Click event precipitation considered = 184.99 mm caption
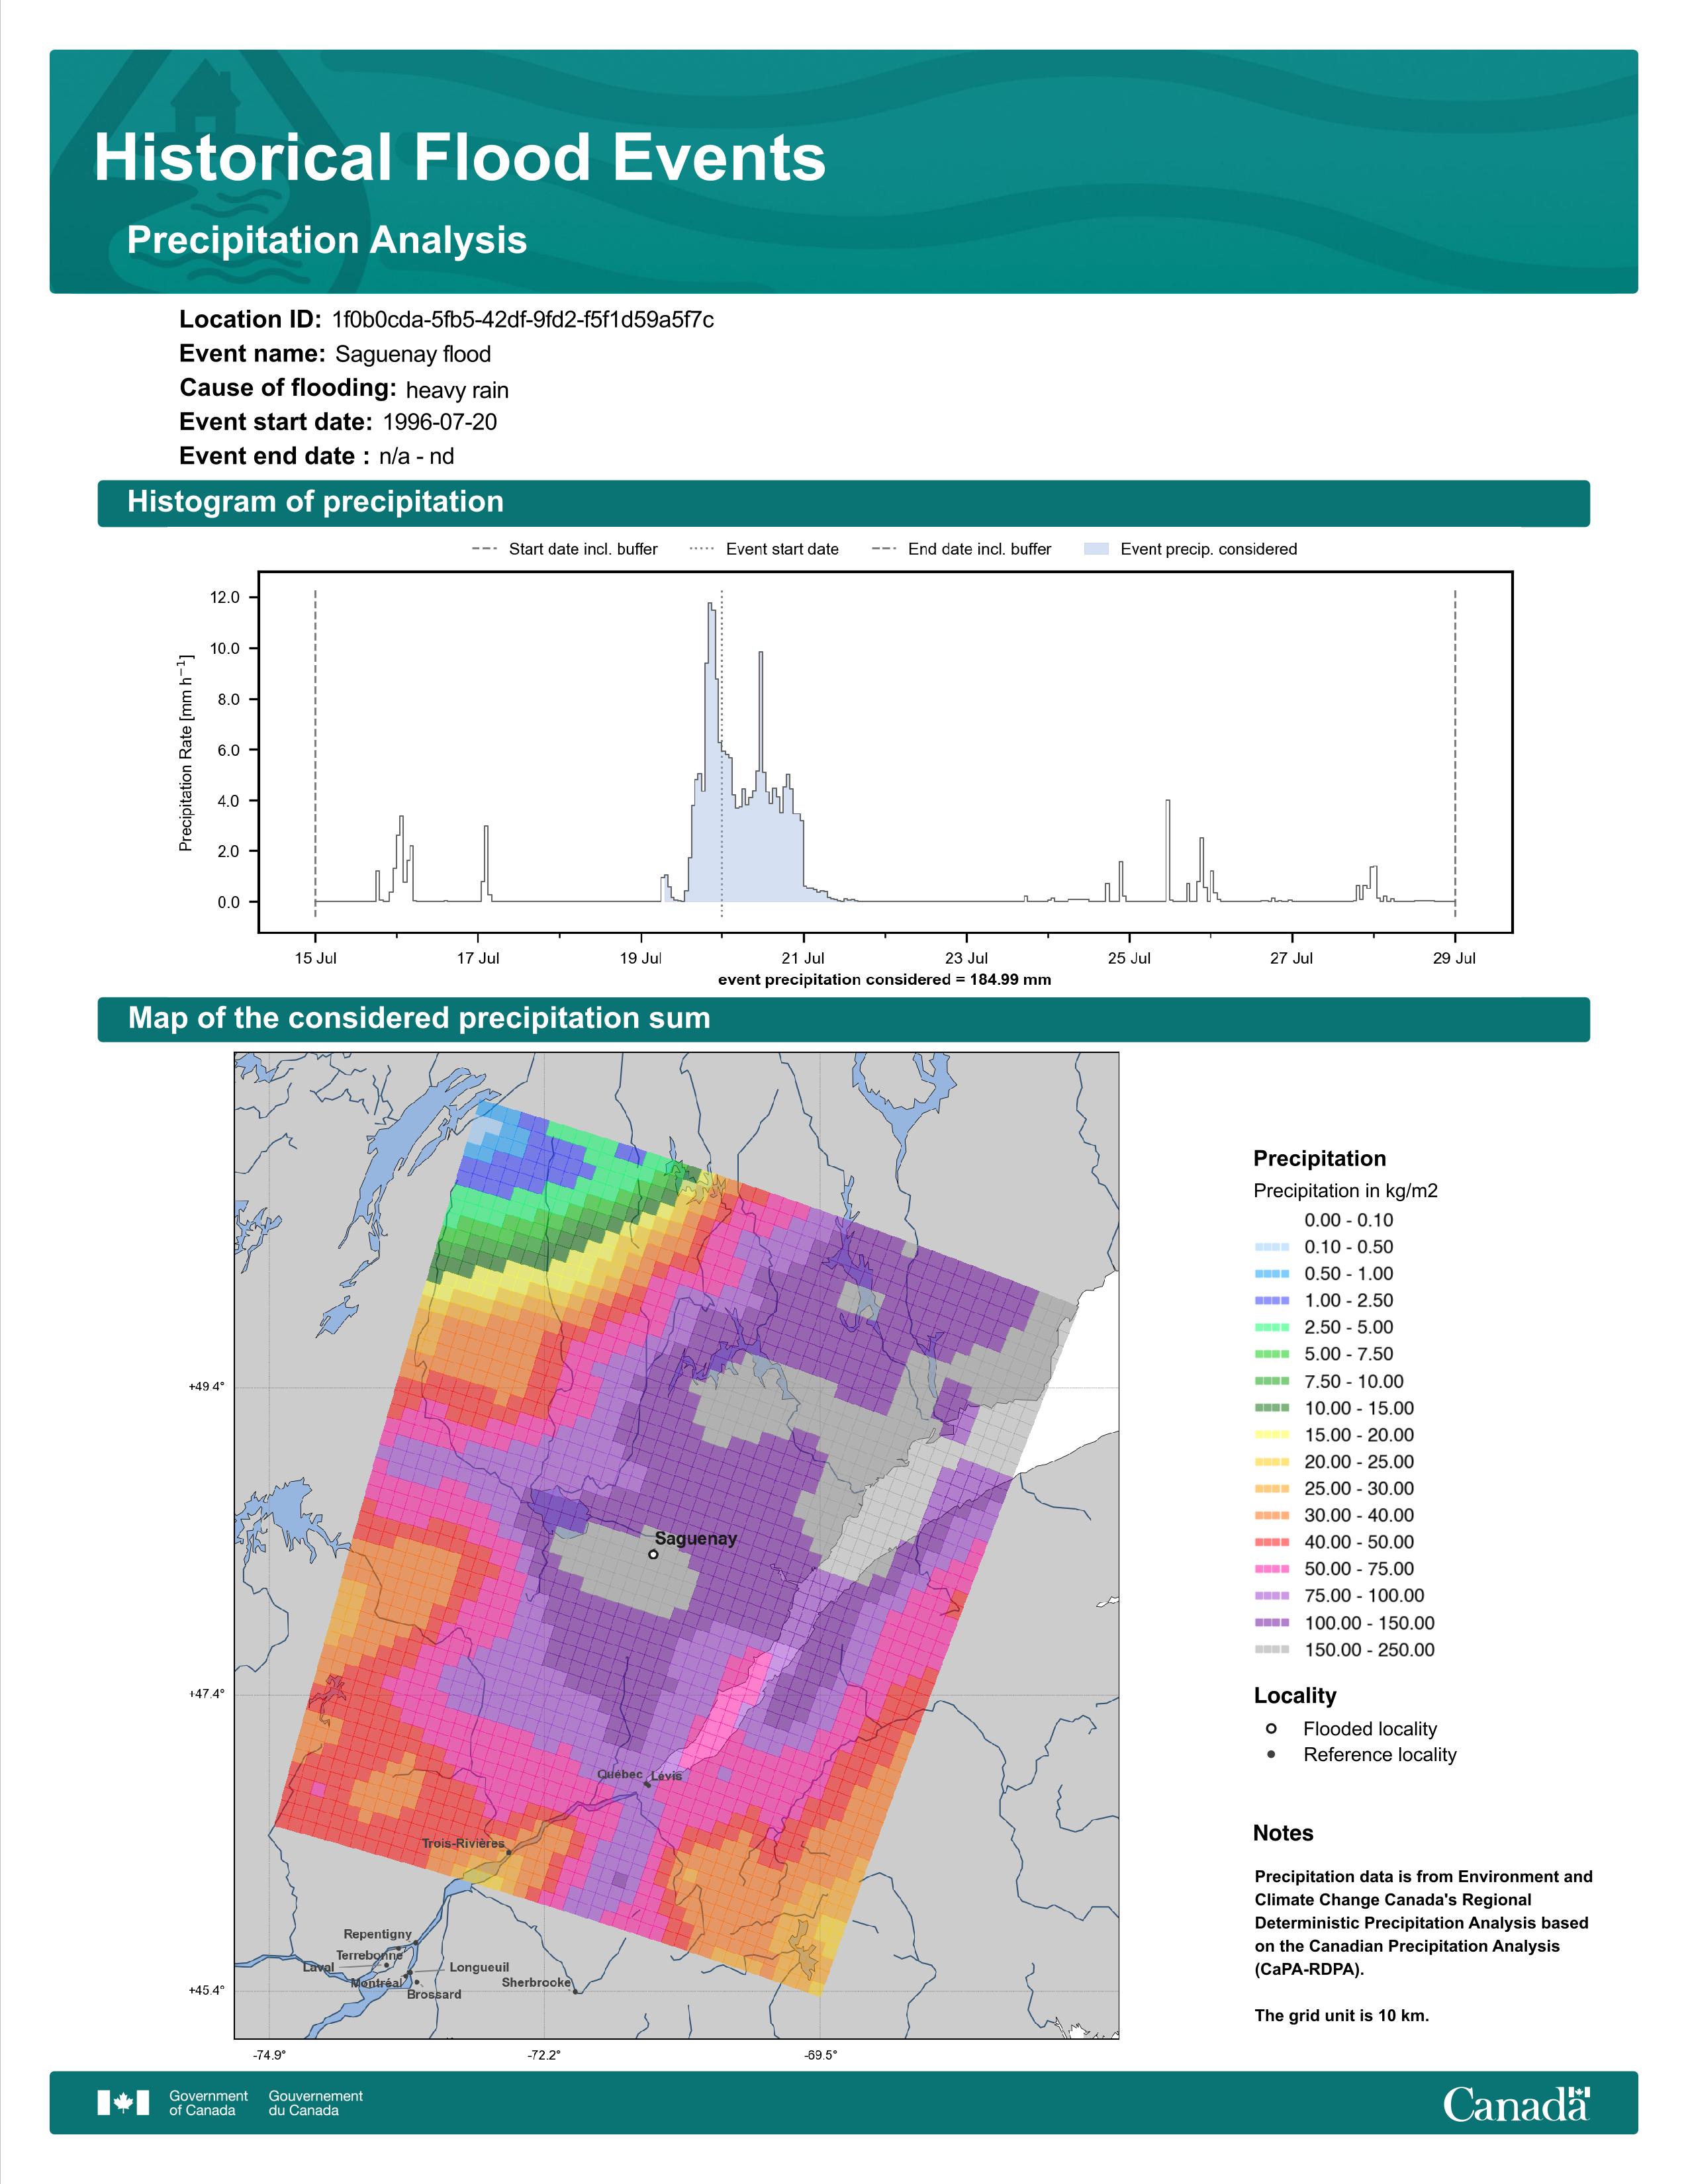The image size is (1688, 2184). pyautogui.click(x=884, y=980)
